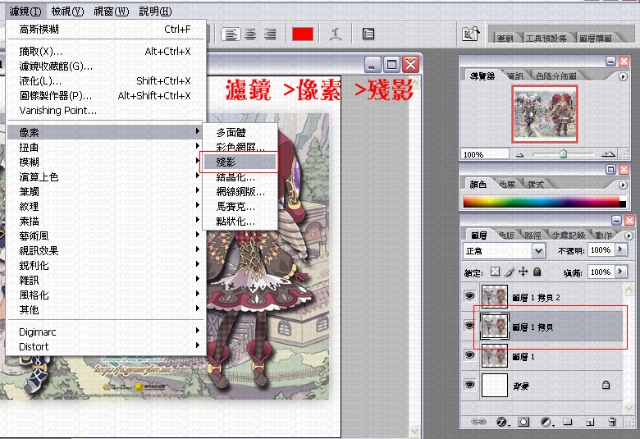Open the new adjustment layer icon
This screenshot has width=640, height=439.
pos(546,422)
